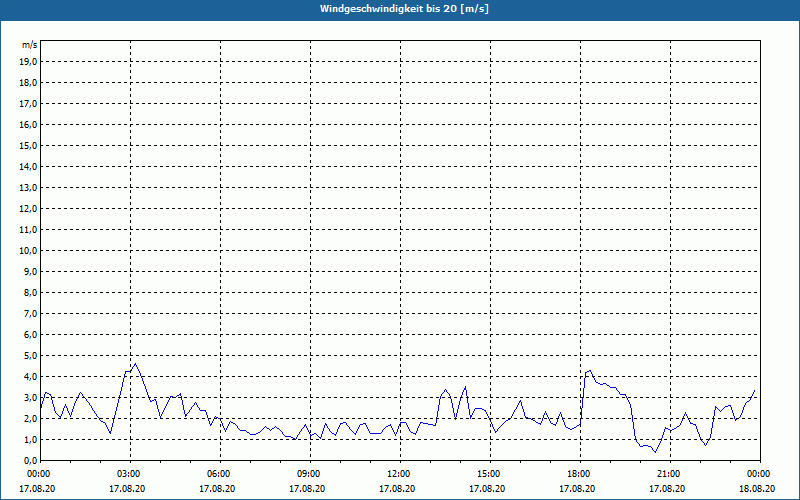Screen dimensions: 800x500
Task: Click the 03:00 time label
Action: 131,474
